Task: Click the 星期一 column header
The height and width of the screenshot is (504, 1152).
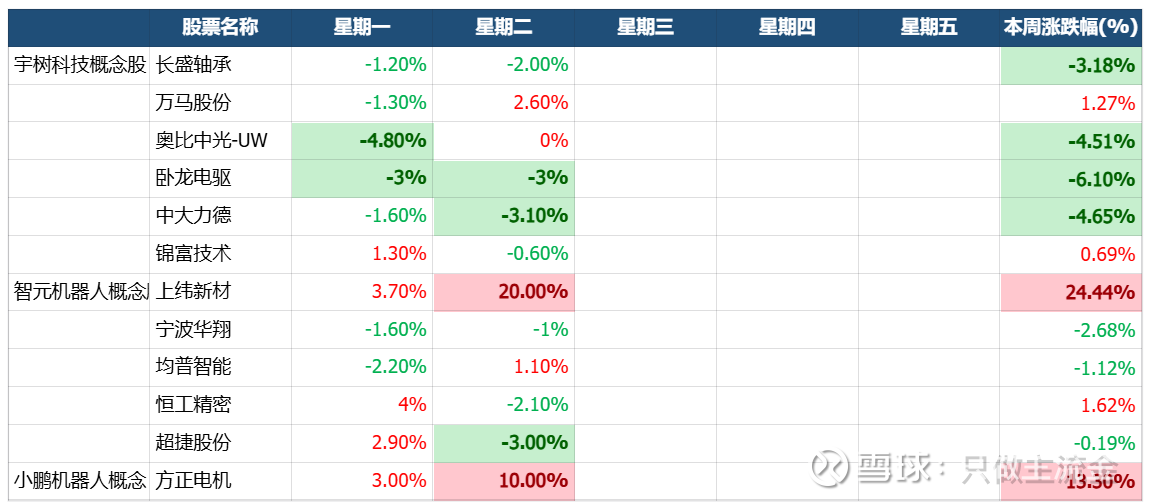Action: [362, 27]
